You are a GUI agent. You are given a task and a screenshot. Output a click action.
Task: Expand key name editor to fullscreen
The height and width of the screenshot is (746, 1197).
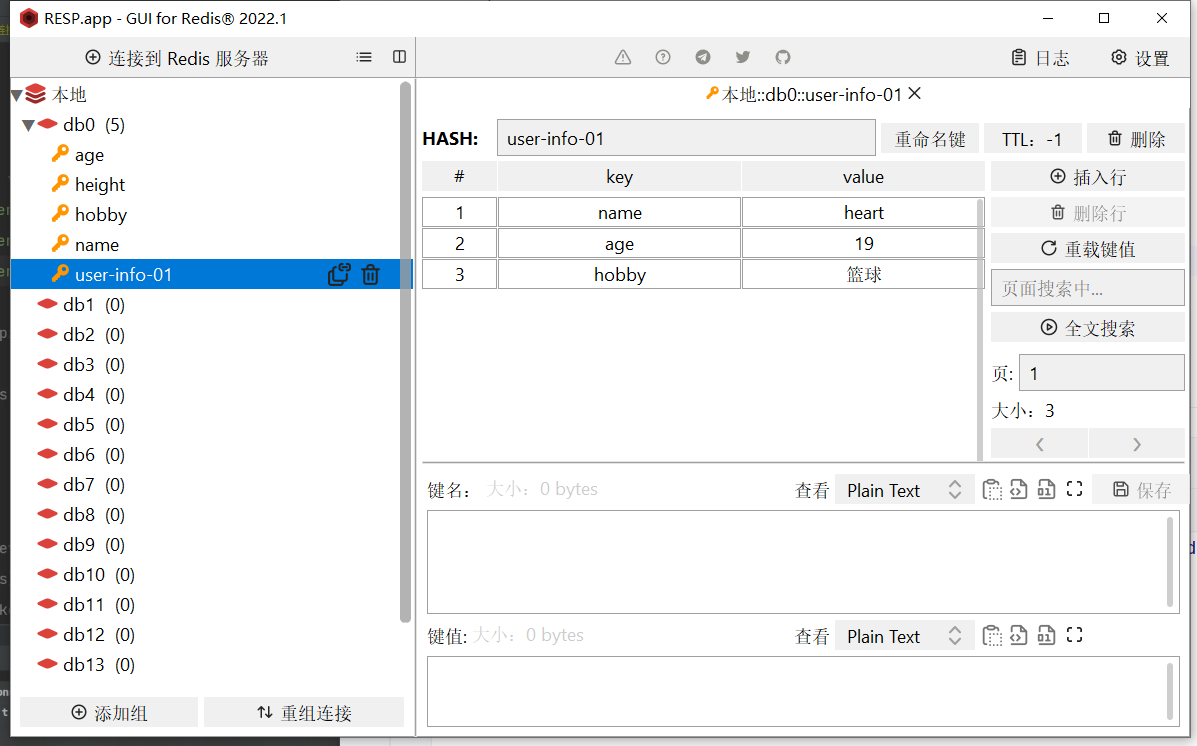1074,489
